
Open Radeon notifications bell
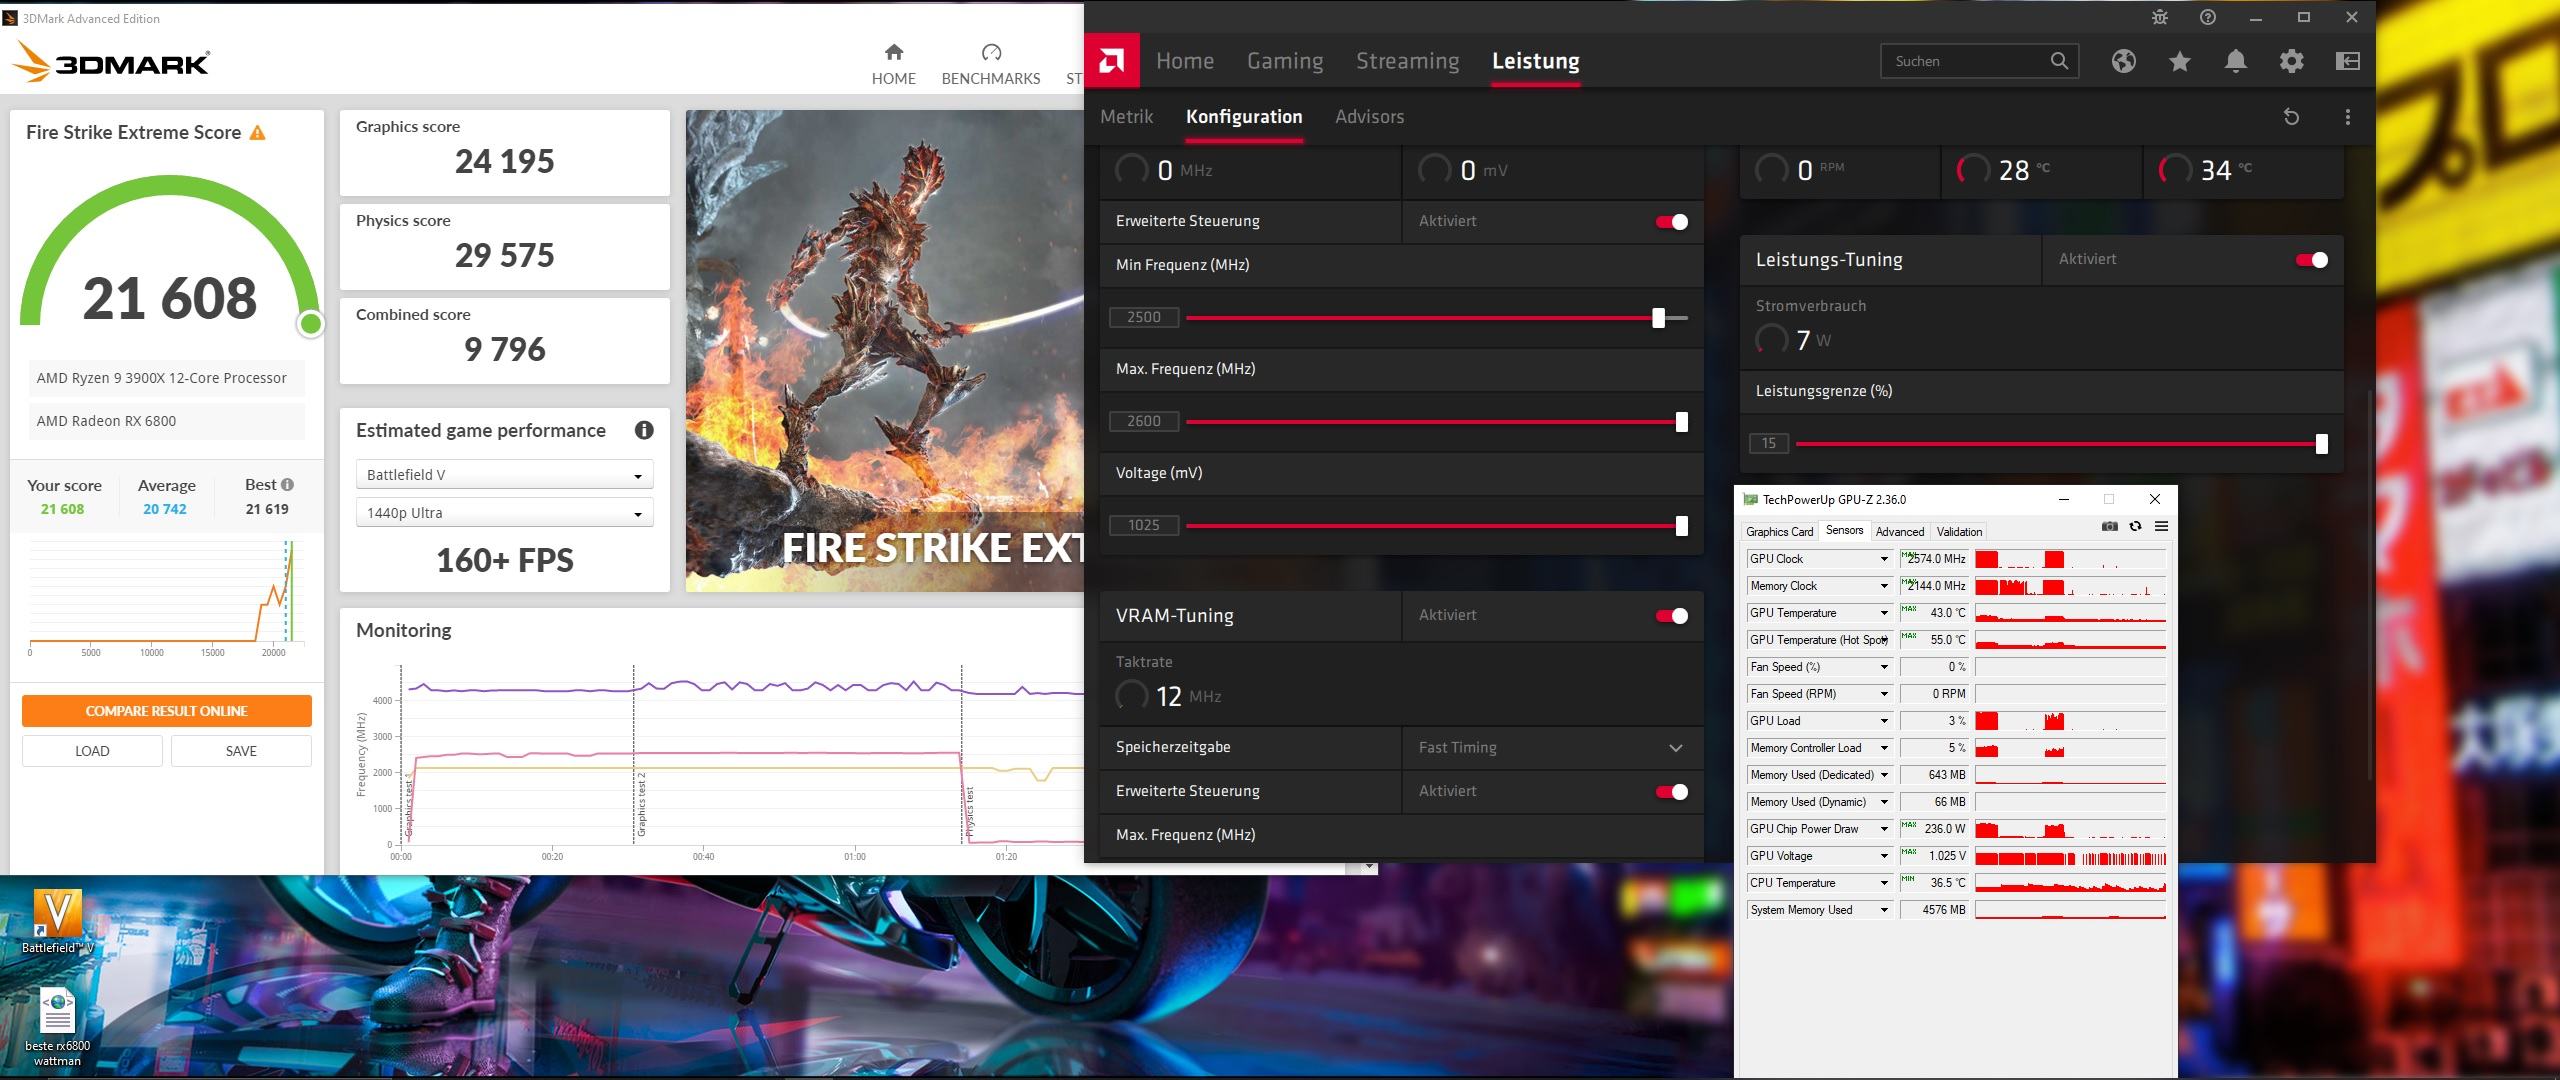point(2236,61)
